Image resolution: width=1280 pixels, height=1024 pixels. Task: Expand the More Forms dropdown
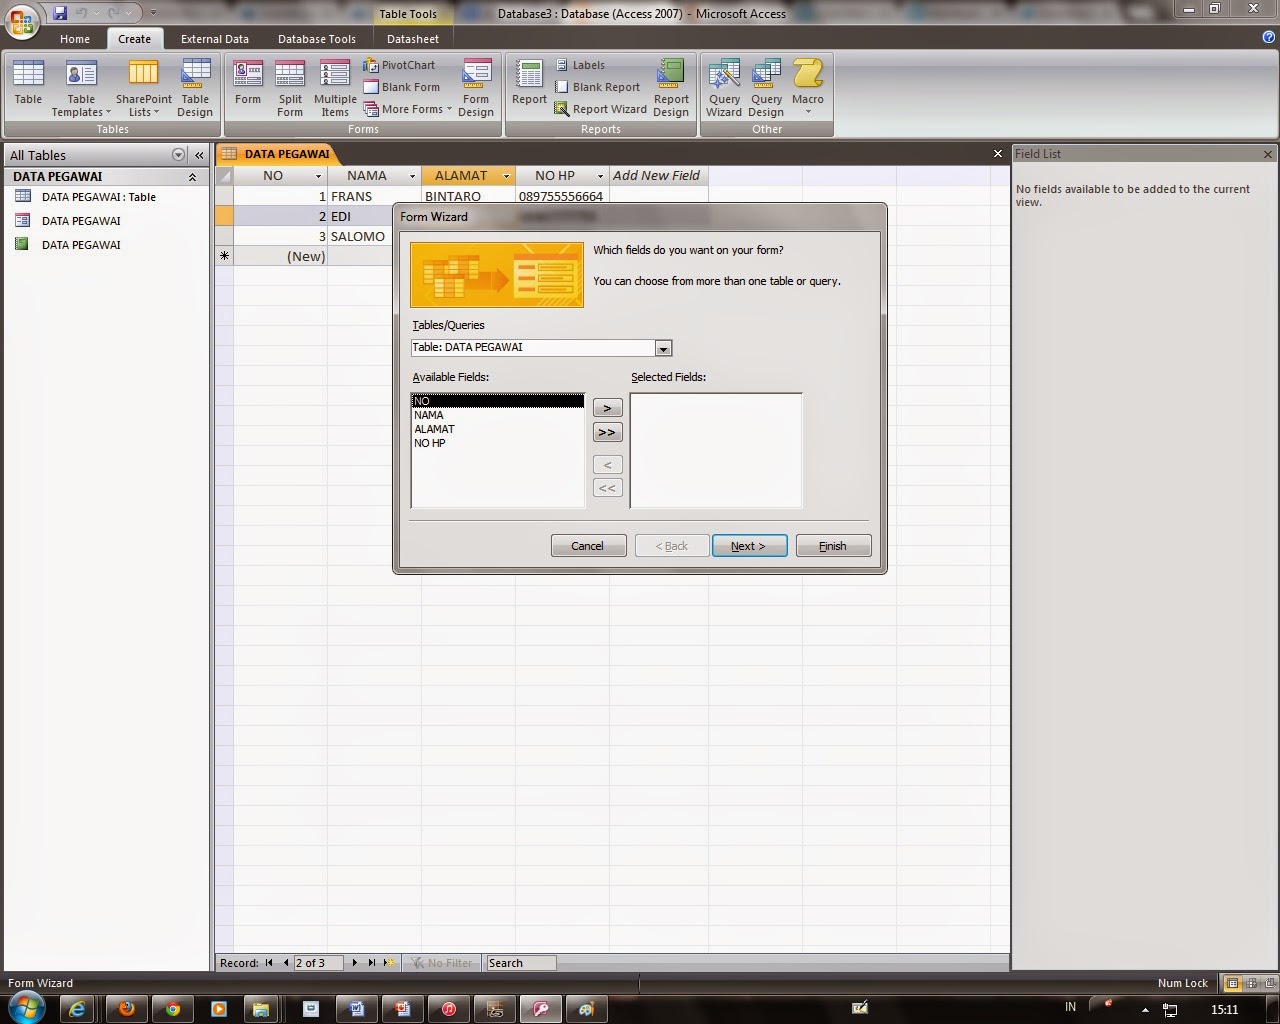tap(408, 109)
